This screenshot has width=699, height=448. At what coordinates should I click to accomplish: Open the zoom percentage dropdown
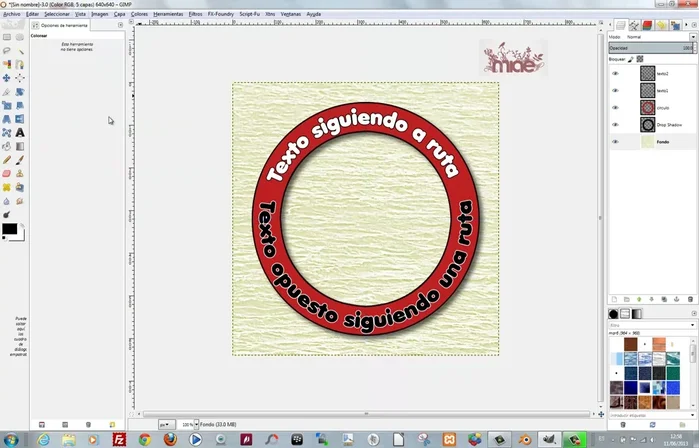[196, 424]
